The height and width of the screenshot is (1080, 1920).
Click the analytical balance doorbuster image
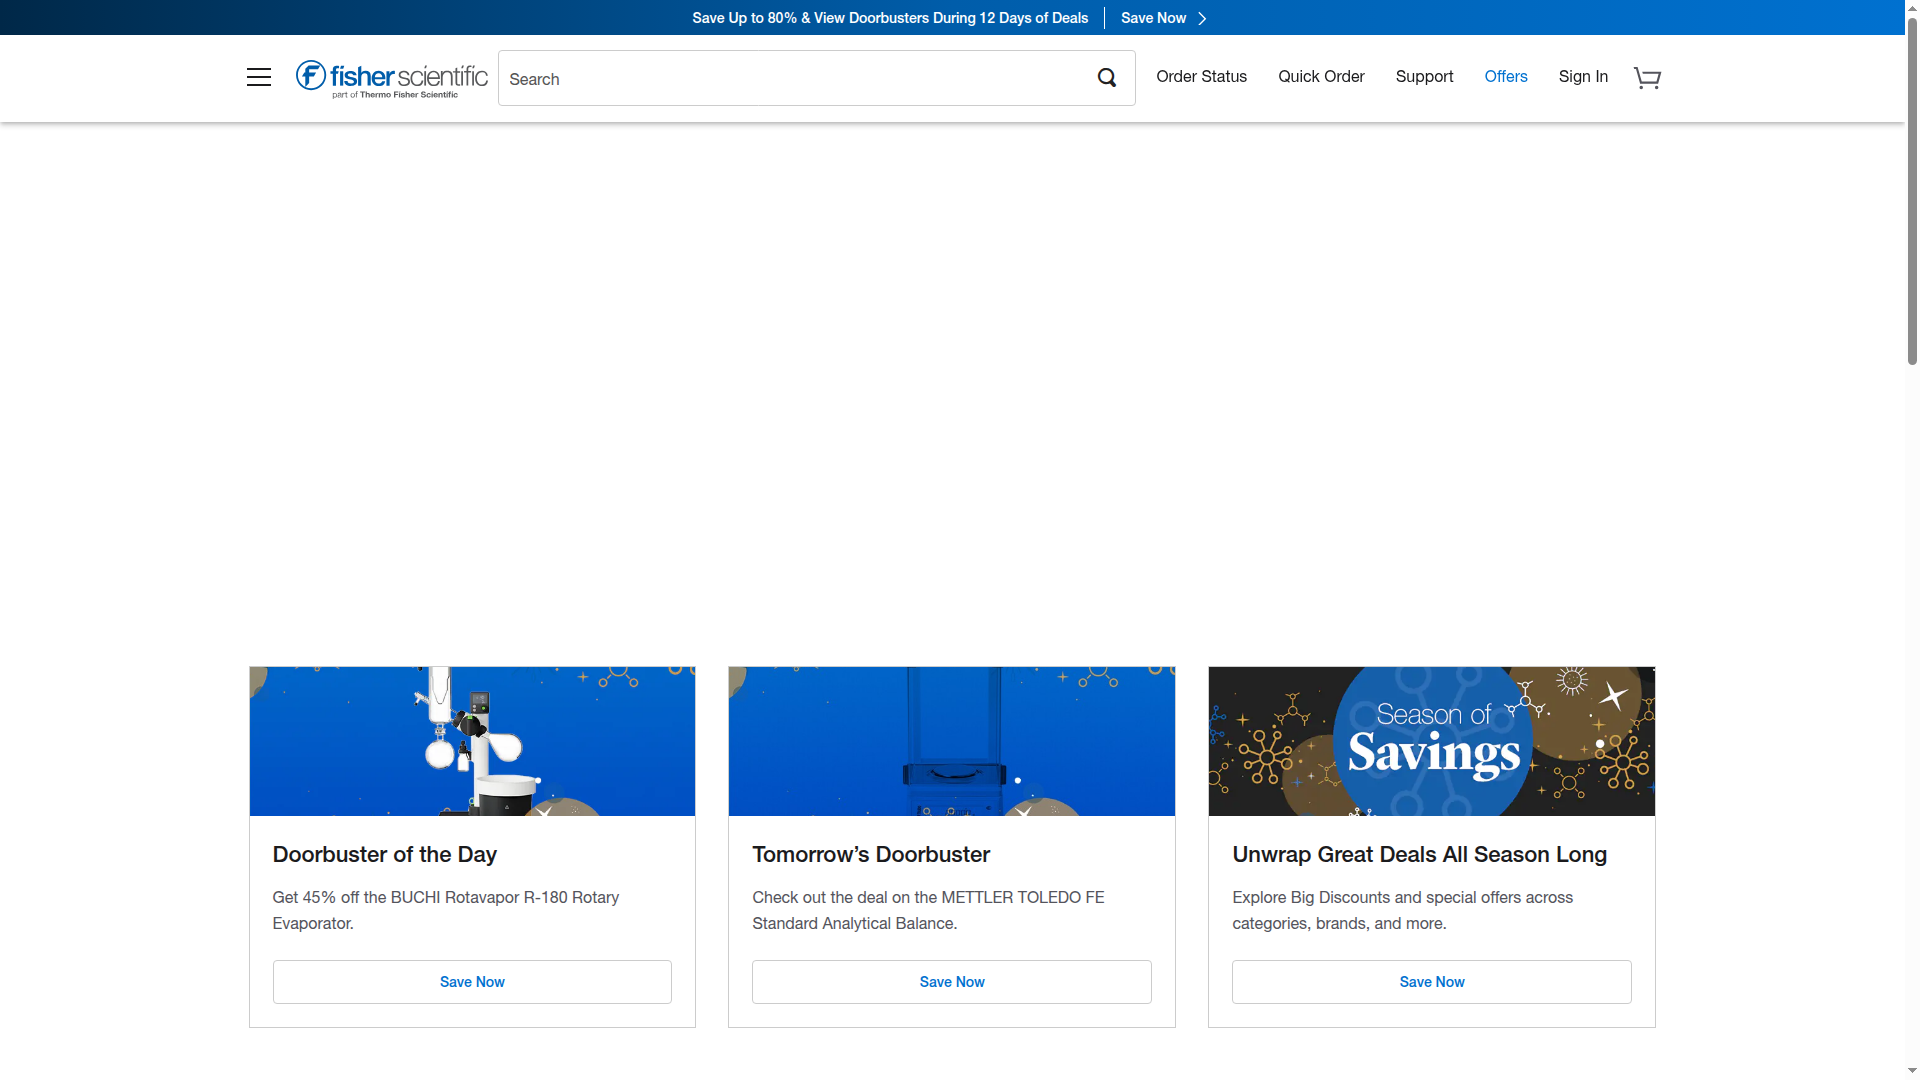click(x=951, y=740)
